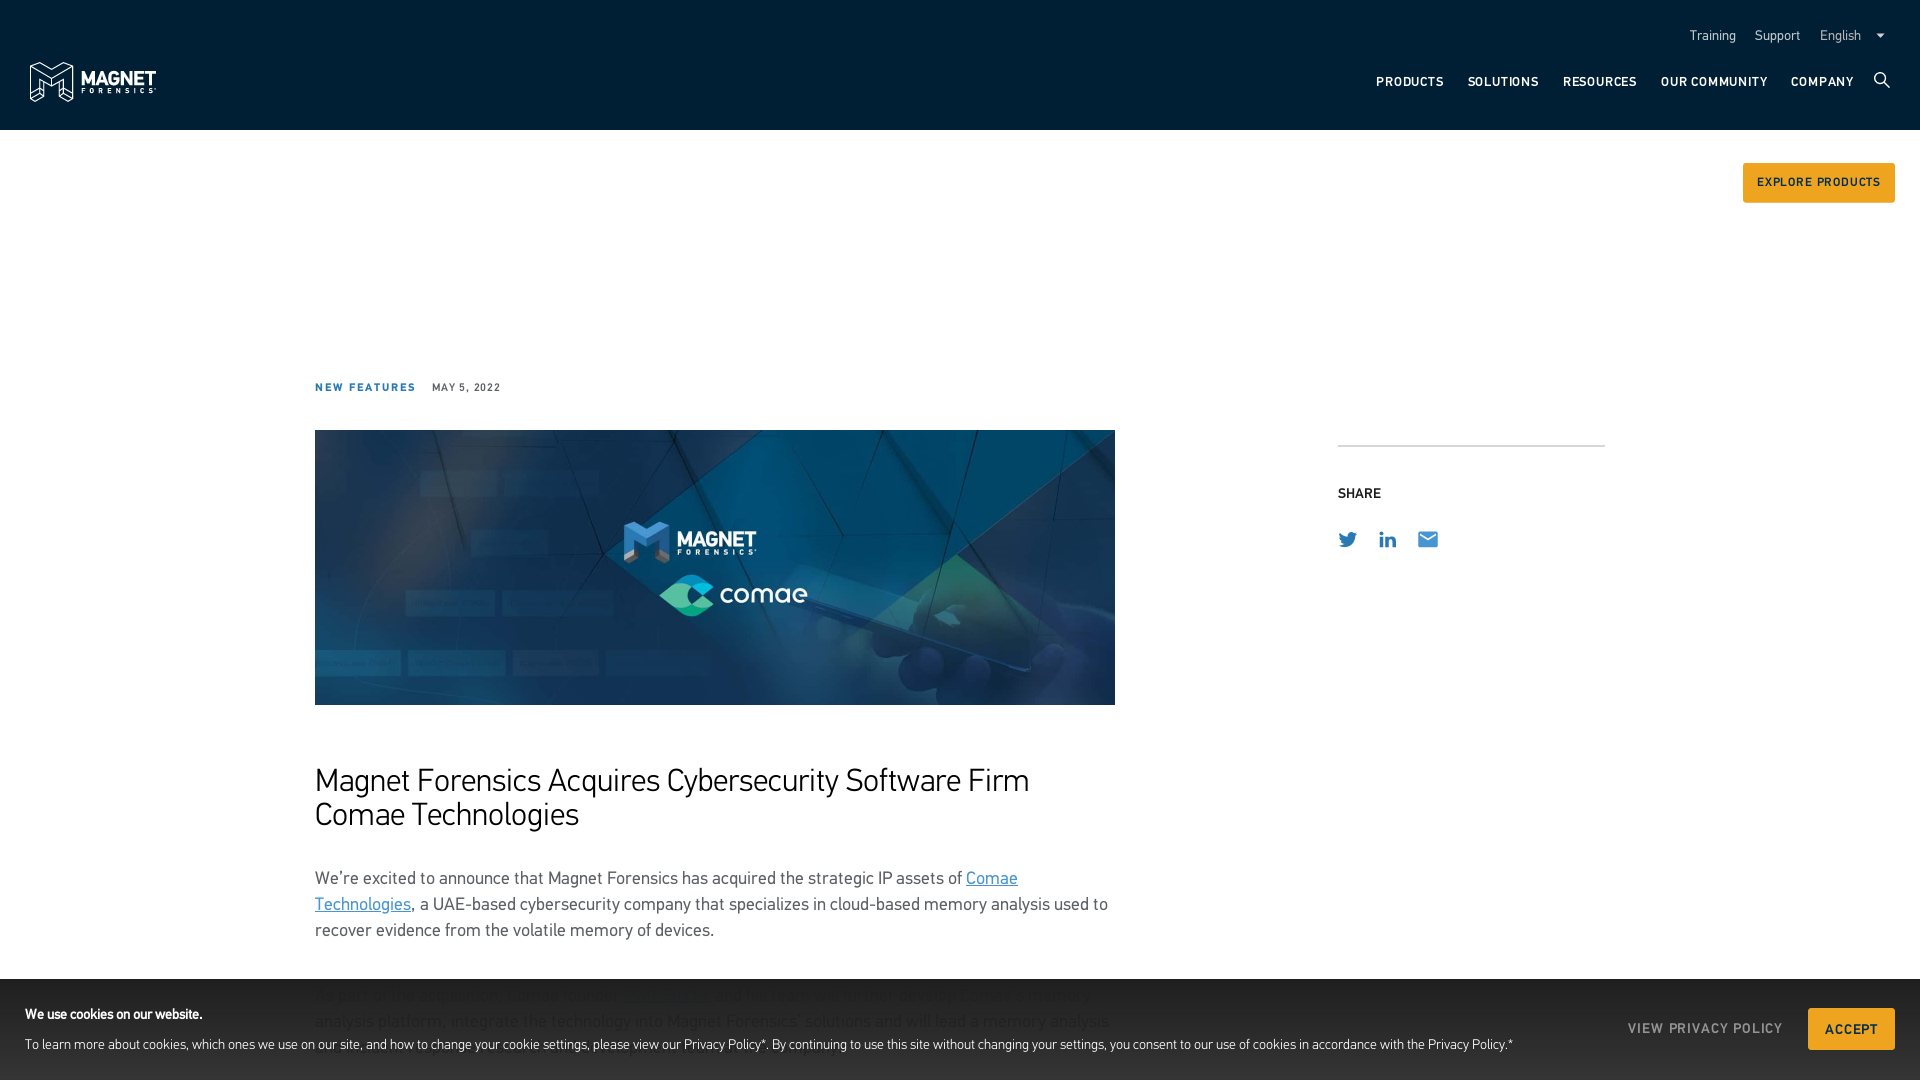The image size is (1920, 1080).
Task: Open the search magnifier icon
Action: click(1882, 80)
